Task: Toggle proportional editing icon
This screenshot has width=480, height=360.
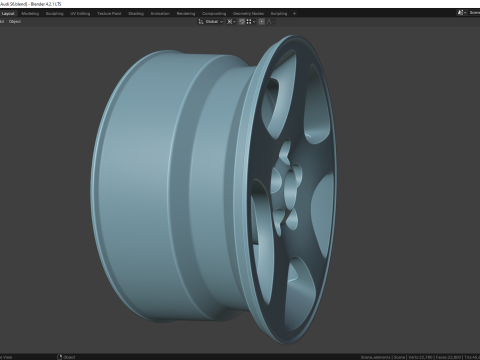Action: pyautogui.click(x=262, y=22)
